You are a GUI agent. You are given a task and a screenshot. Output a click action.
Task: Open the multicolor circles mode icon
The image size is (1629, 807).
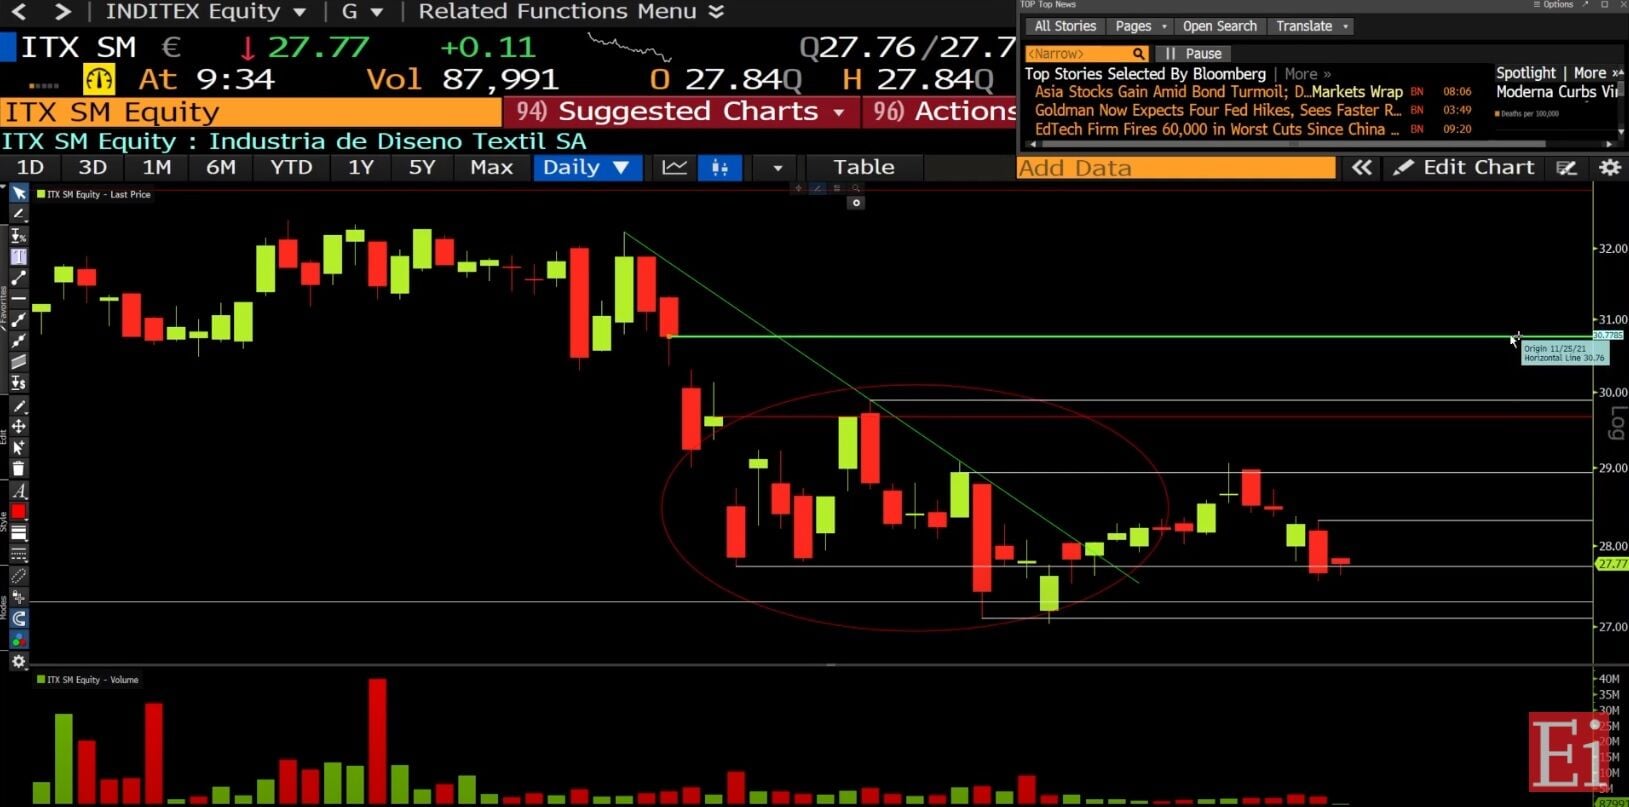[18, 639]
